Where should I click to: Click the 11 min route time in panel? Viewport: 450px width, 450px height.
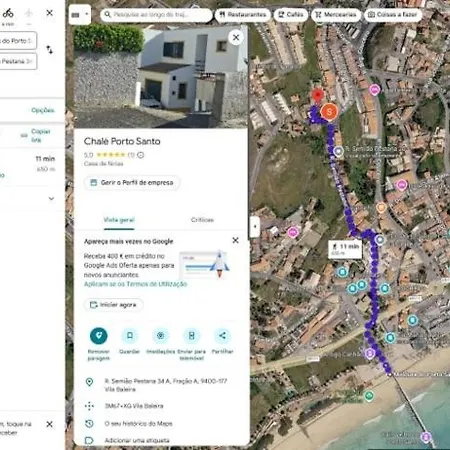point(45,159)
